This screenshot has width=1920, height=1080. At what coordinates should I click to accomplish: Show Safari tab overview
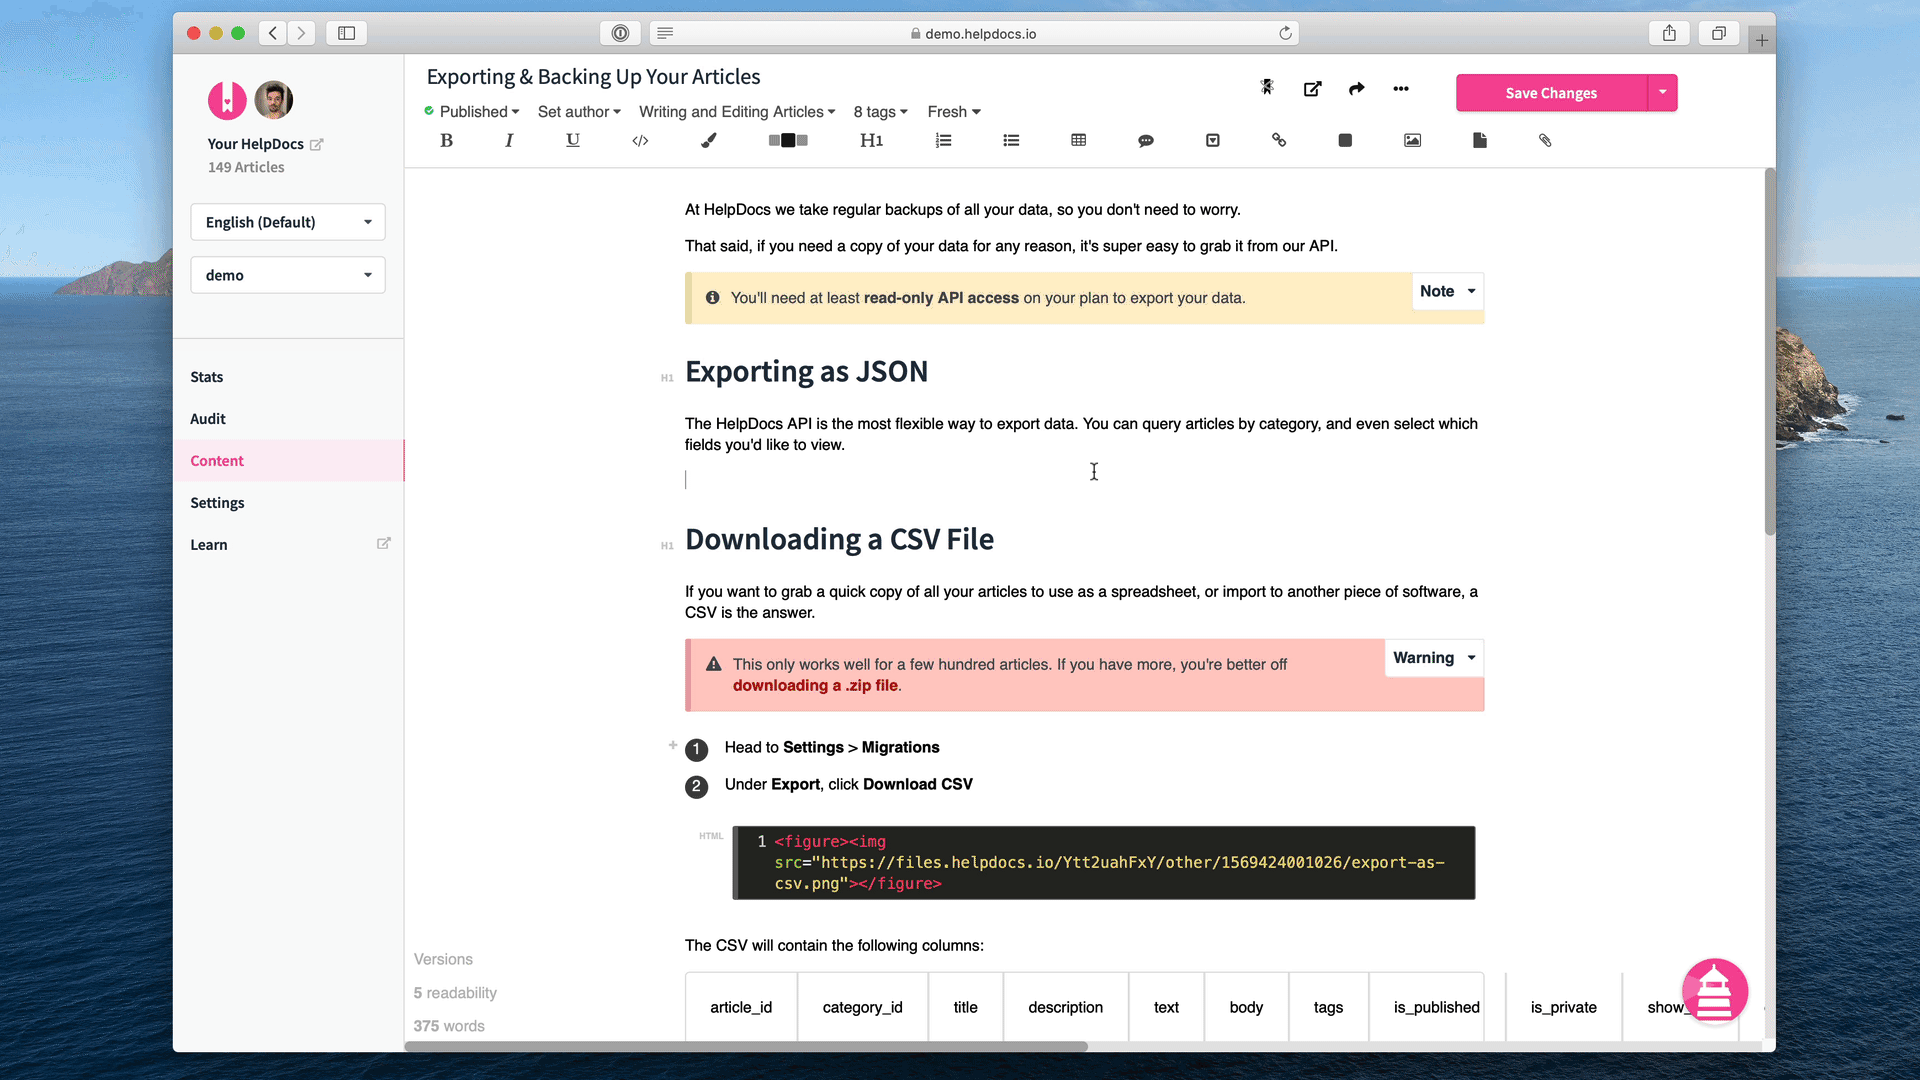pyautogui.click(x=1718, y=33)
